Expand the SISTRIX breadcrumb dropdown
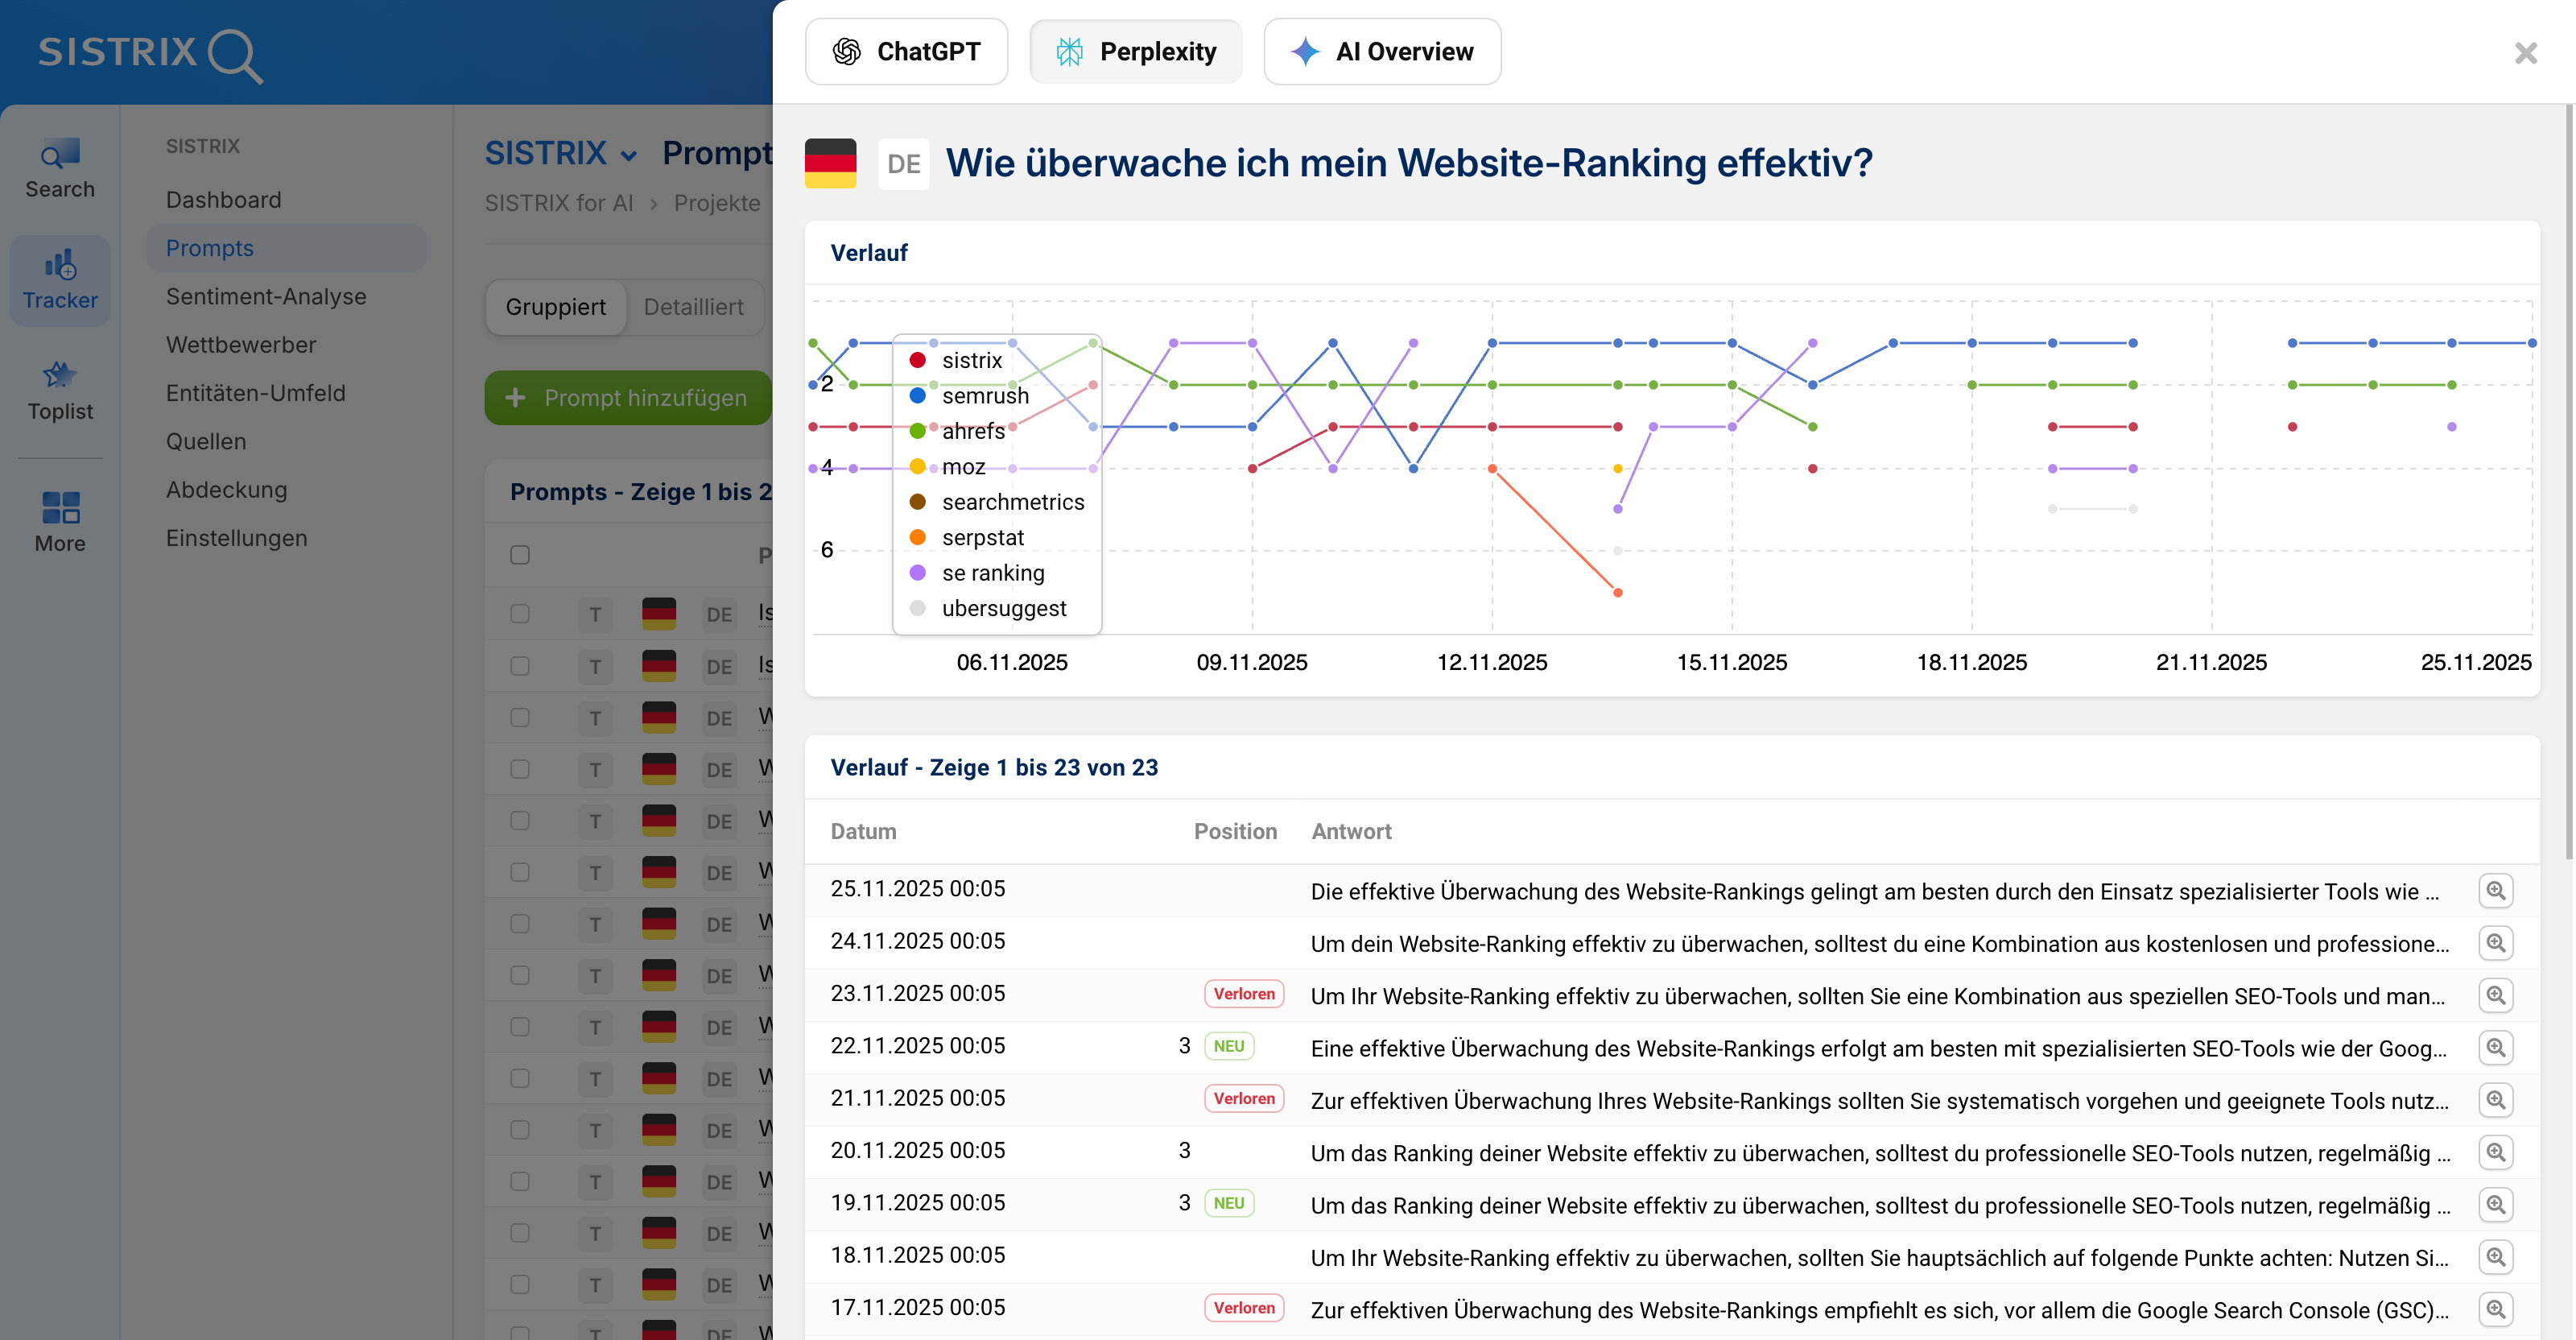Viewport: 2576px width, 1340px height. pos(562,152)
